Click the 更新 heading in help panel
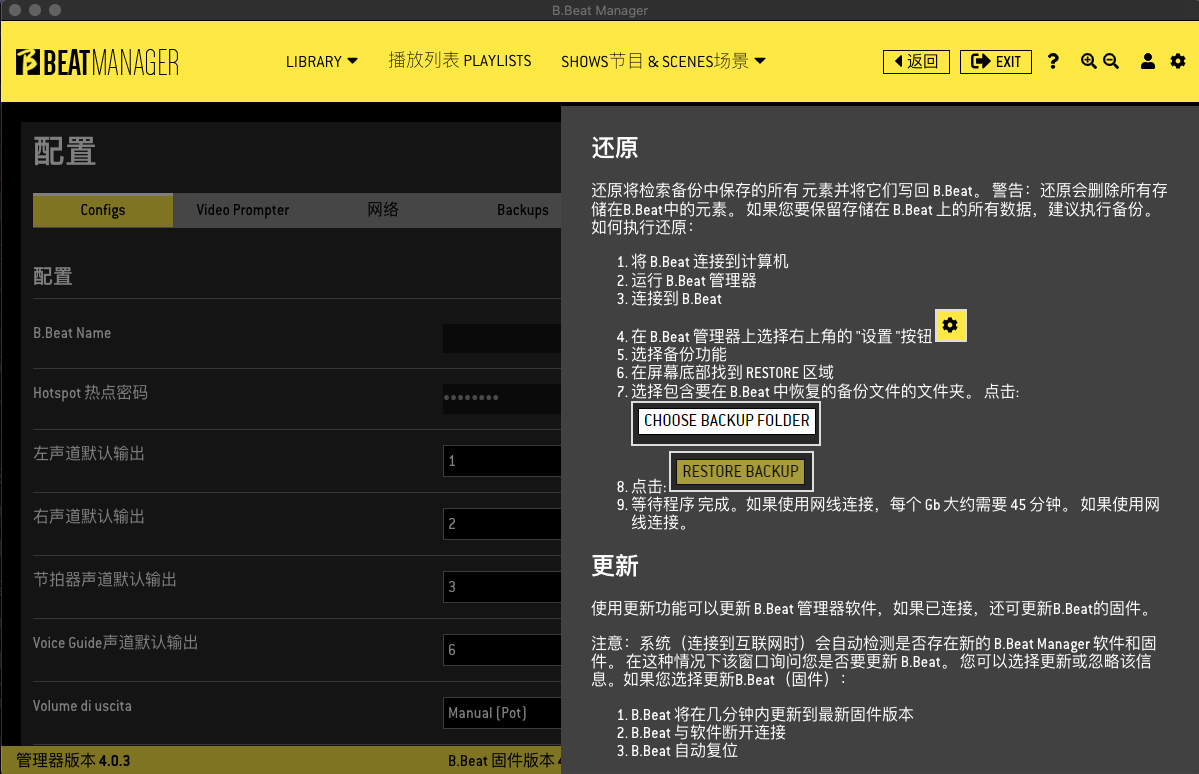The width and height of the screenshot is (1199, 774). point(615,566)
